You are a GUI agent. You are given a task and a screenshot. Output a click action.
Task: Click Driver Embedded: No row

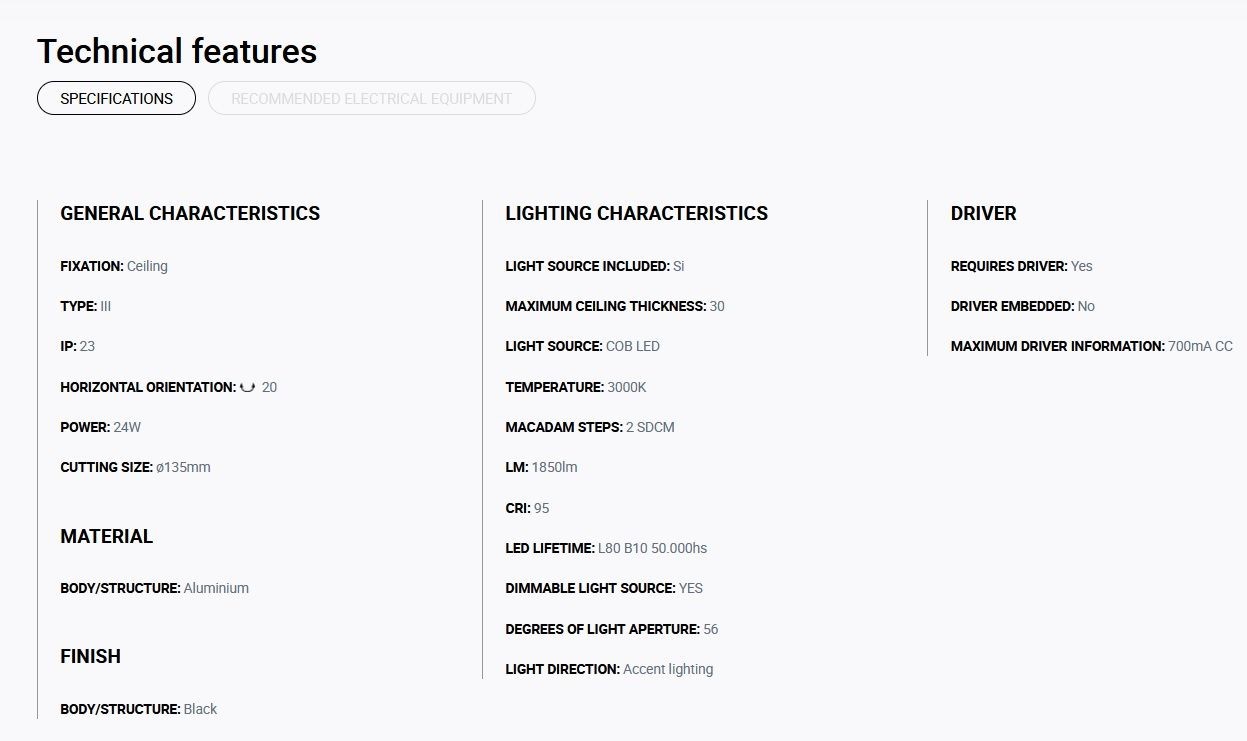pos(1023,306)
